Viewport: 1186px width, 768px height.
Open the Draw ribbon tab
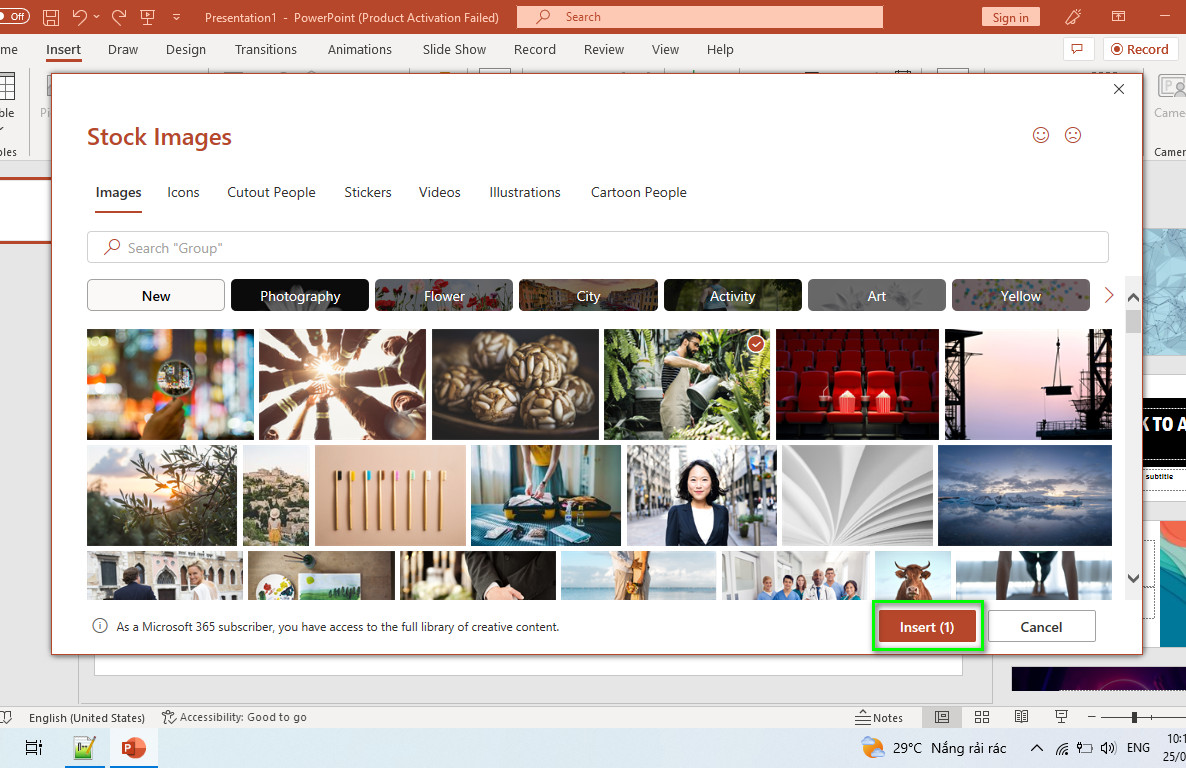(123, 49)
